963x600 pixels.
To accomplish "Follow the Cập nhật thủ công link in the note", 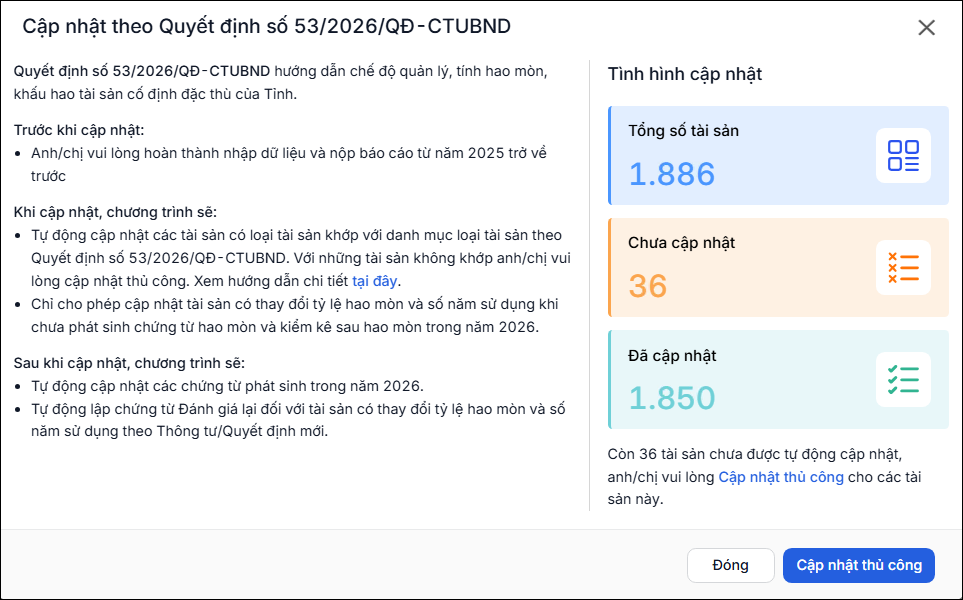I will point(781,477).
